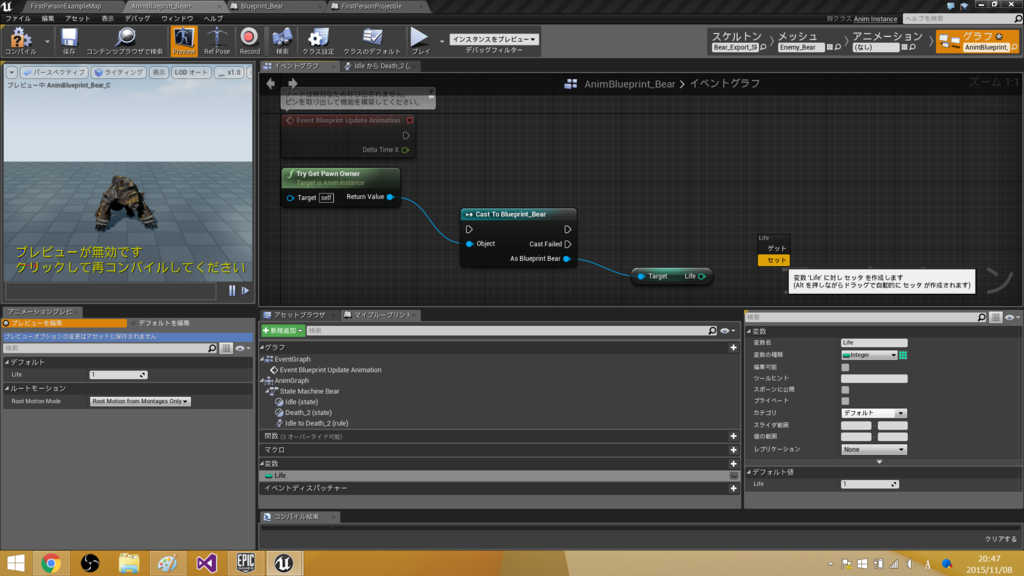Open eye view options in My Blueprint
The height and width of the screenshot is (576, 1024).
click(728, 331)
